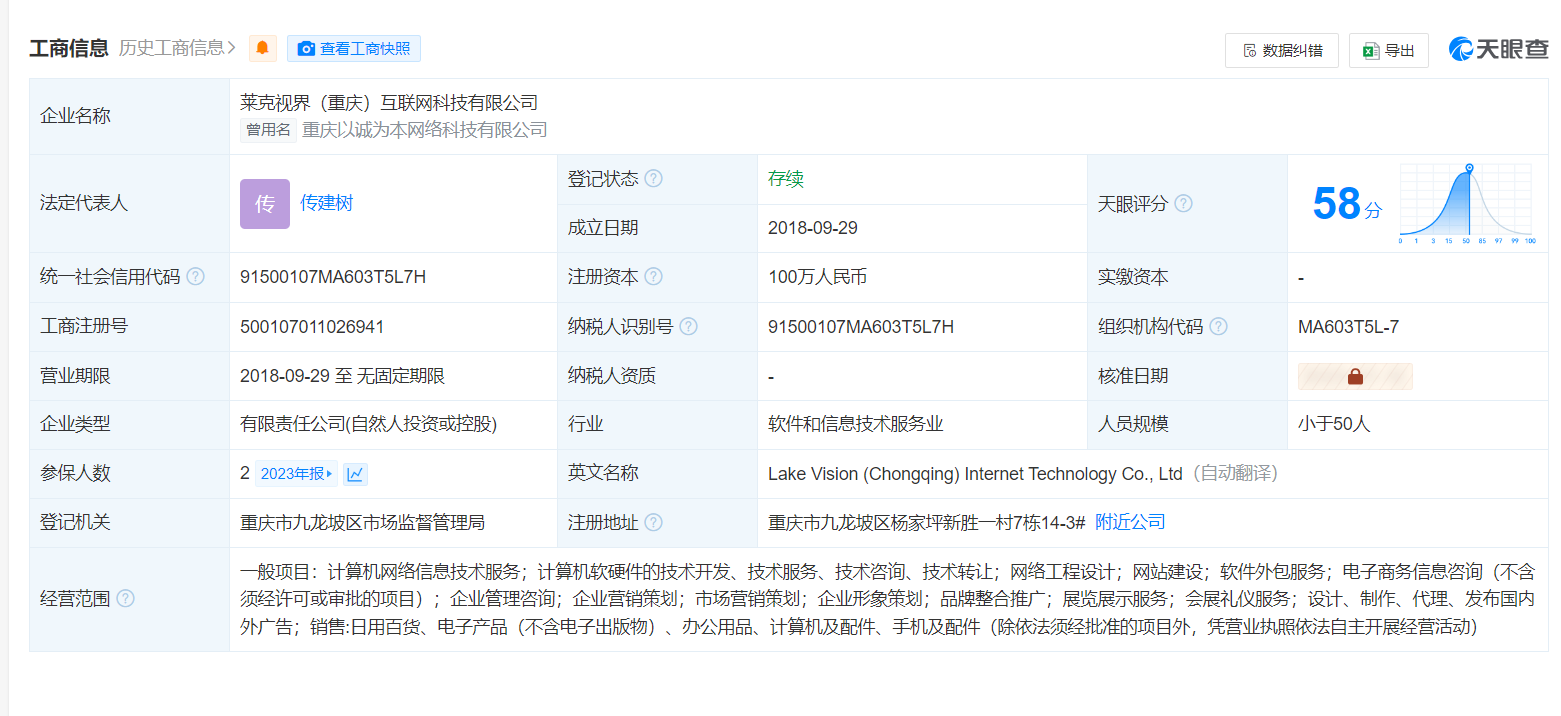Click the 天眼查 logo

[x=1499, y=49]
